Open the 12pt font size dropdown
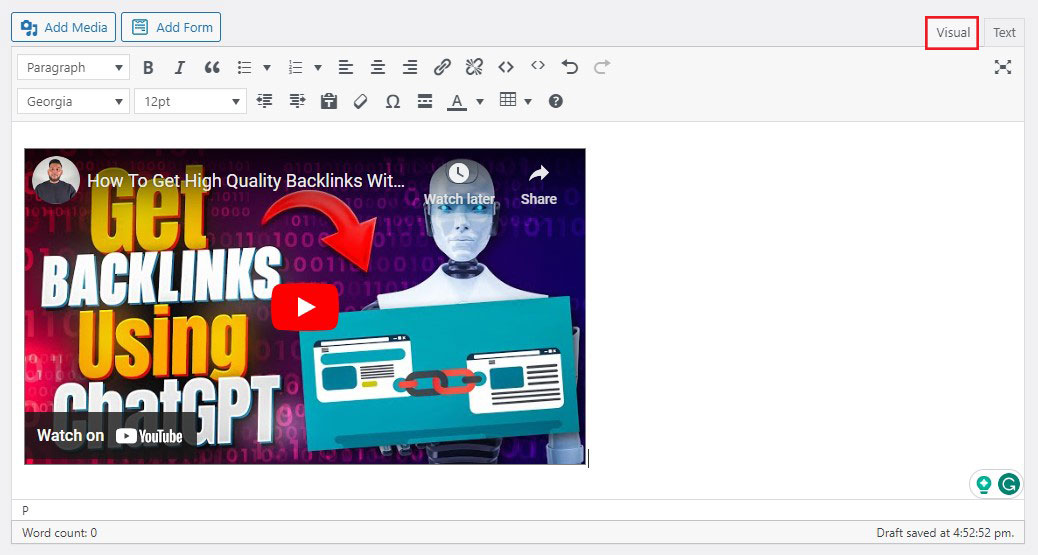 point(191,102)
